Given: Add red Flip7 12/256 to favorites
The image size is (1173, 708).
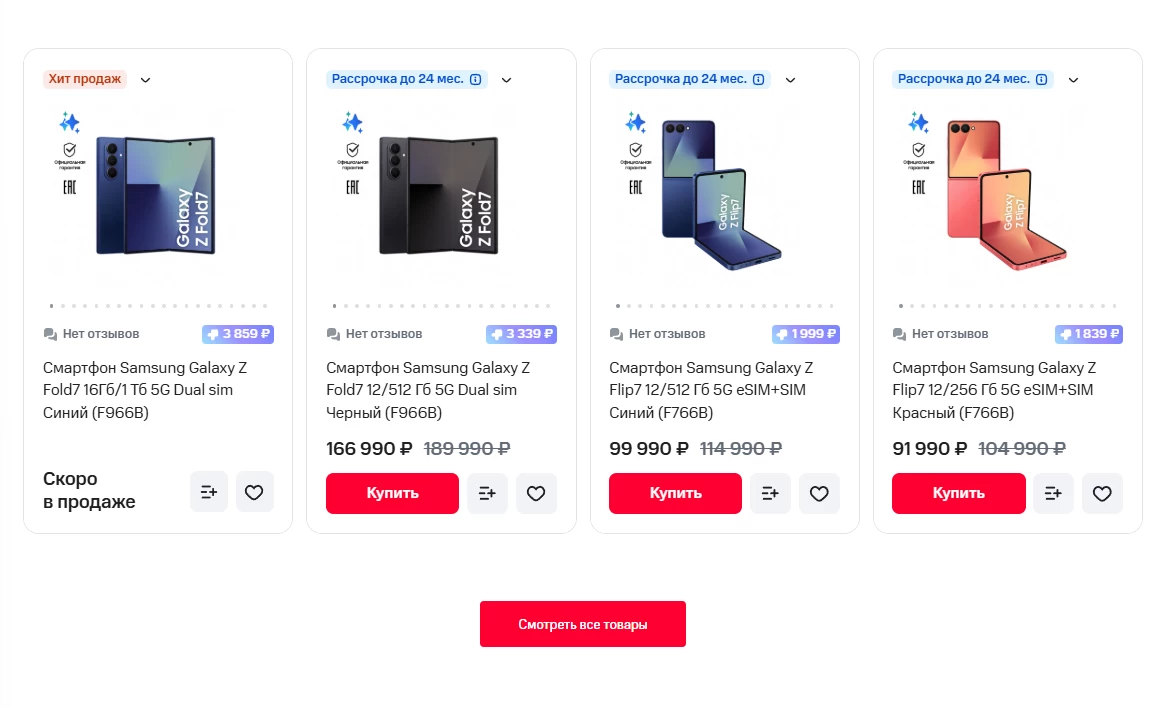Looking at the screenshot, I should (x=1102, y=493).
